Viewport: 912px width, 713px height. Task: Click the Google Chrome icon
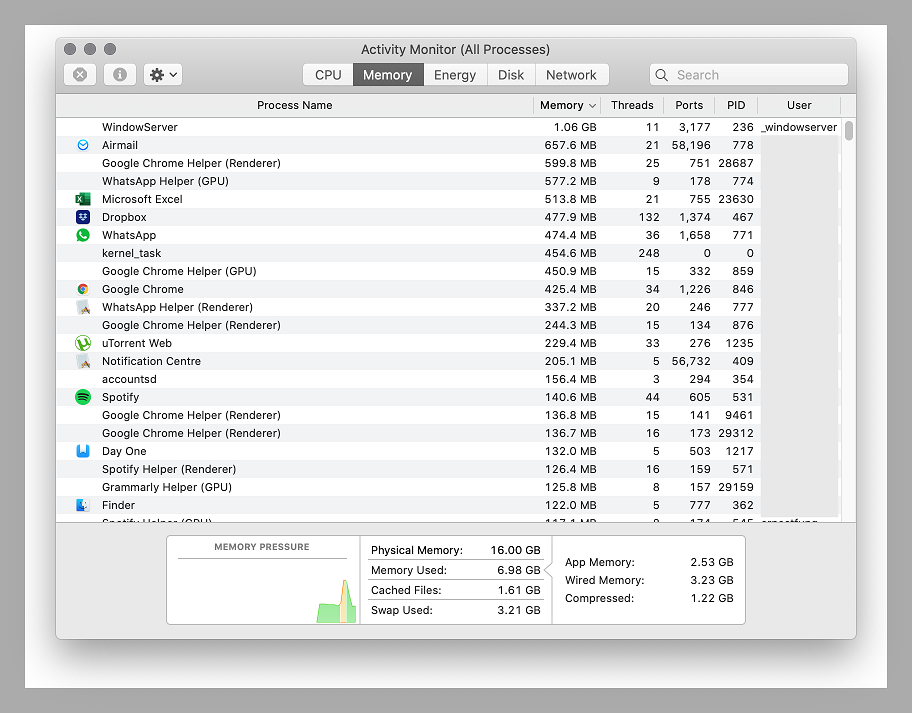pos(83,289)
